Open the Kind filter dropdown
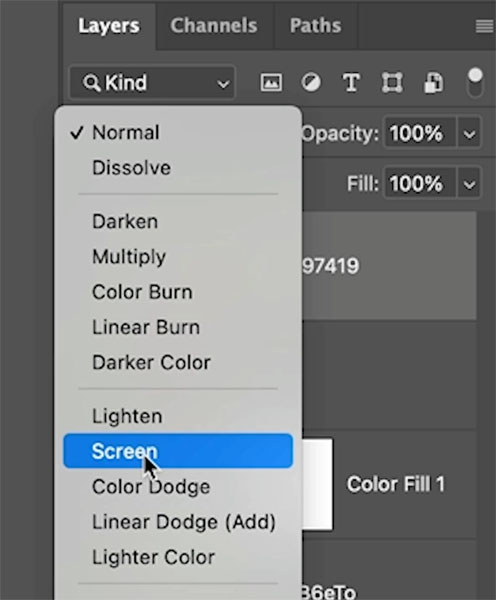The width and height of the screenshot is (496, 600). tap(152, 82)
